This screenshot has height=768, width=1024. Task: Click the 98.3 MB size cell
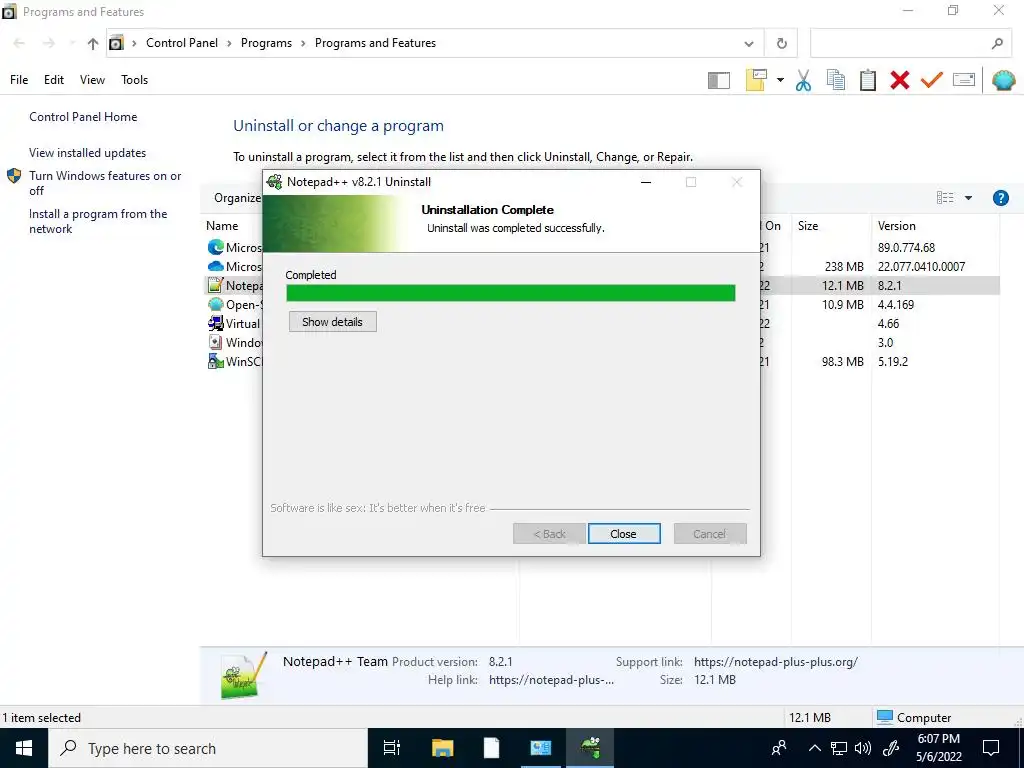pos(842,361)
